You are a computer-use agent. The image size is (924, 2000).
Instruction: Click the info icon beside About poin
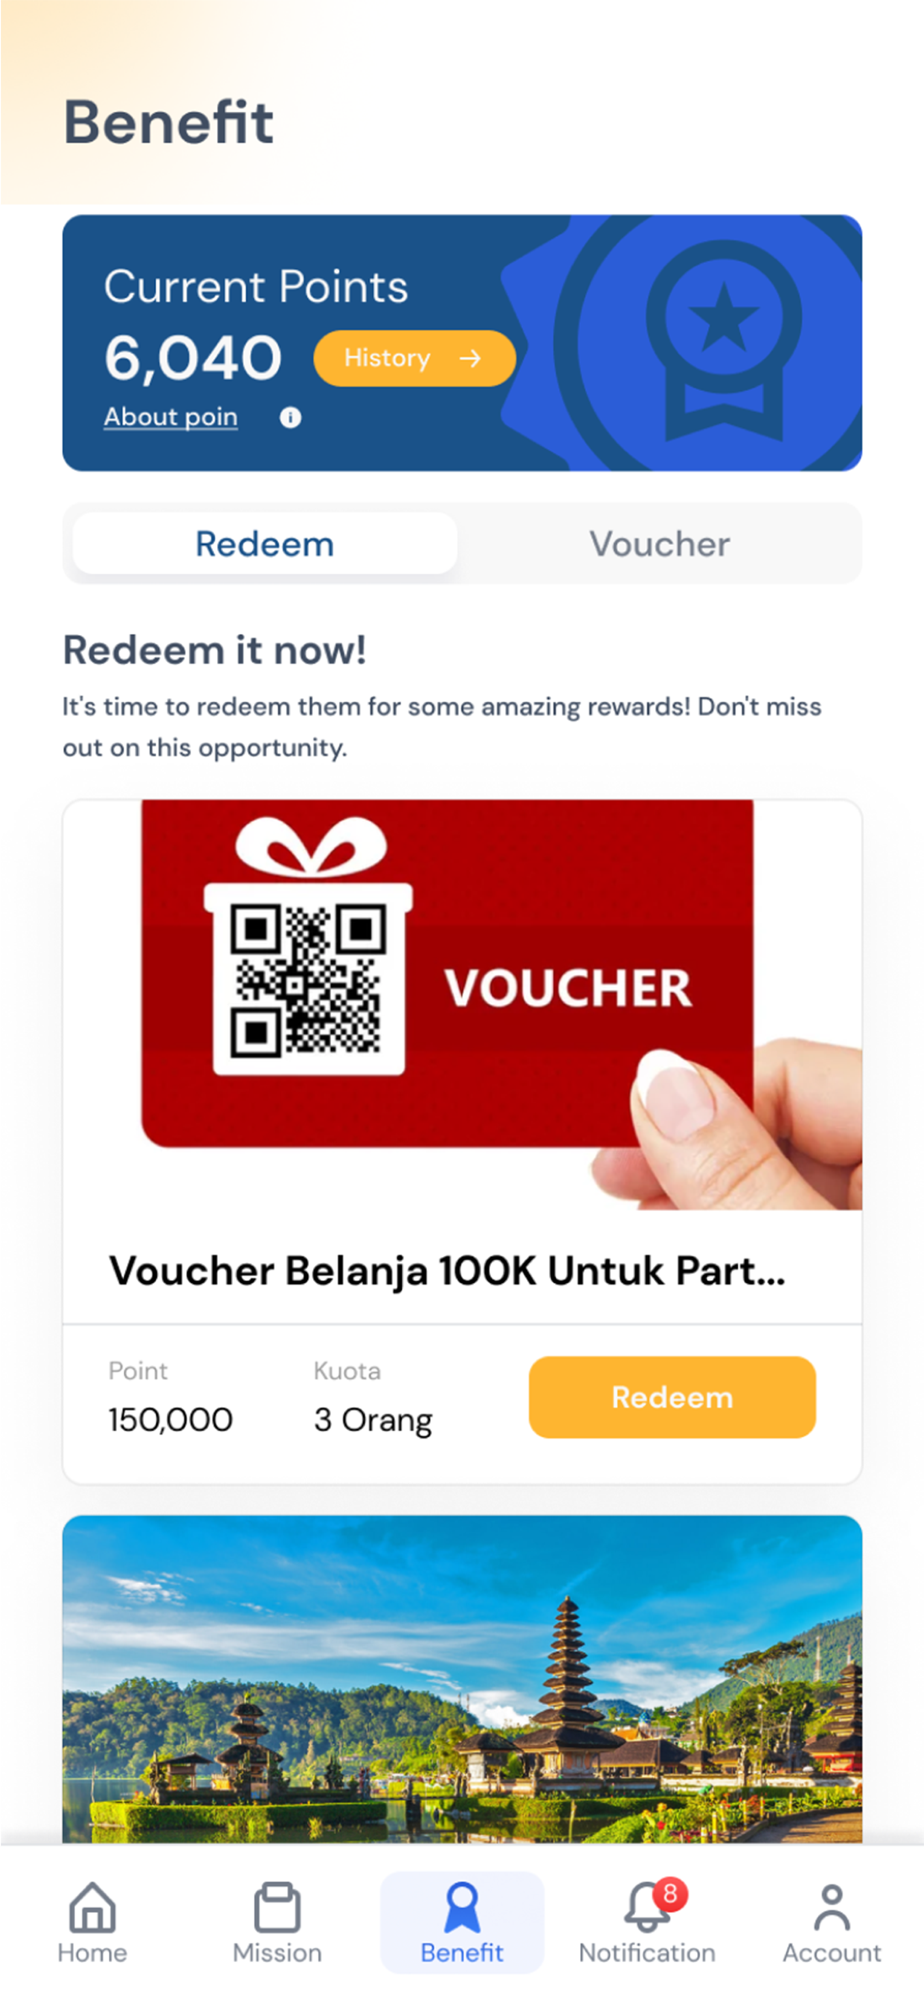(x=290, y=418)
